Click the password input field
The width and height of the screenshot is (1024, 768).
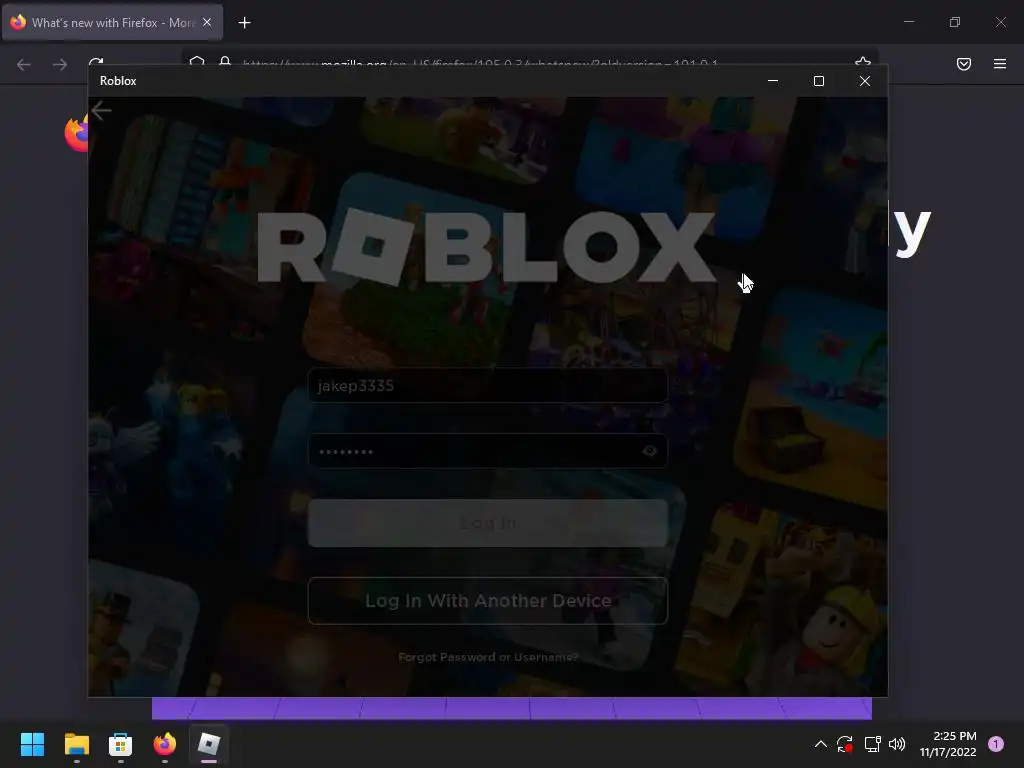pos(487,451)
